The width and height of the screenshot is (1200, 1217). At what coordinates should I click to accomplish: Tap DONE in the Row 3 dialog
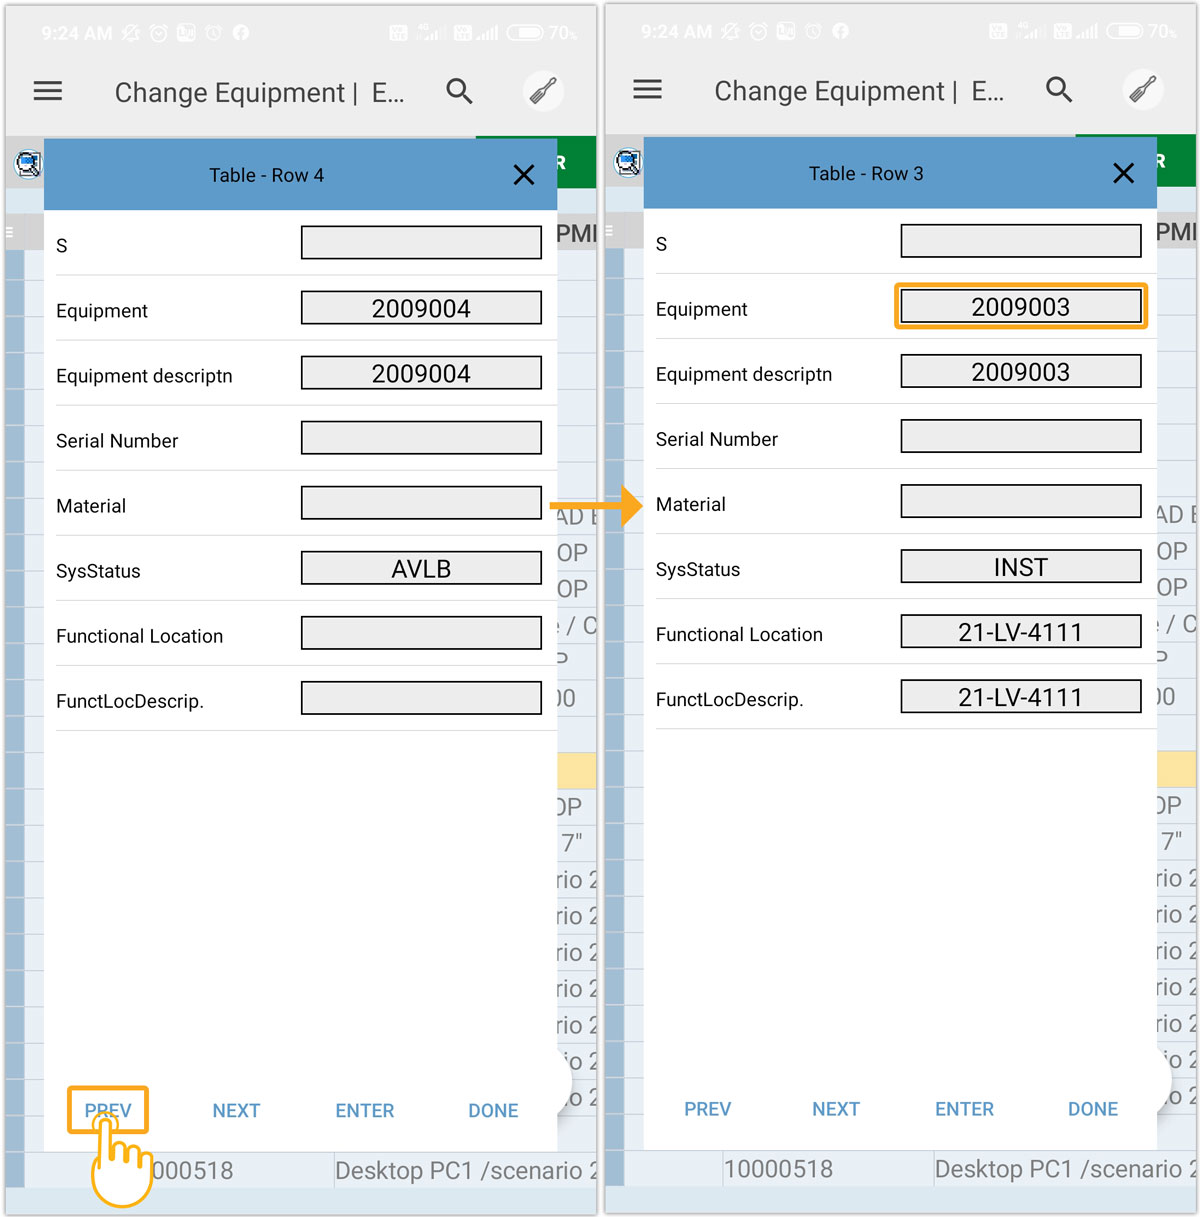(x=1092, y=1109)
